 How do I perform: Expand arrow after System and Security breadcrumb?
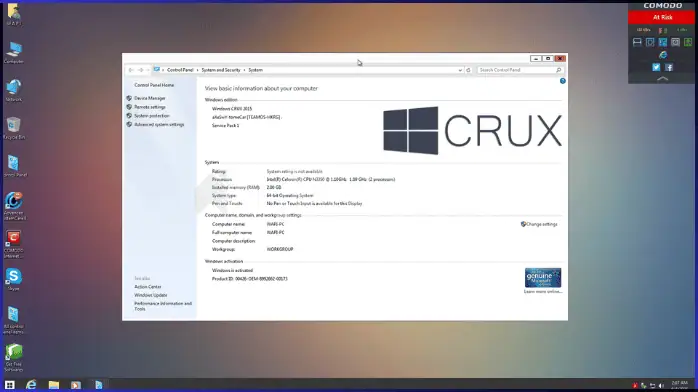(244, 70)
